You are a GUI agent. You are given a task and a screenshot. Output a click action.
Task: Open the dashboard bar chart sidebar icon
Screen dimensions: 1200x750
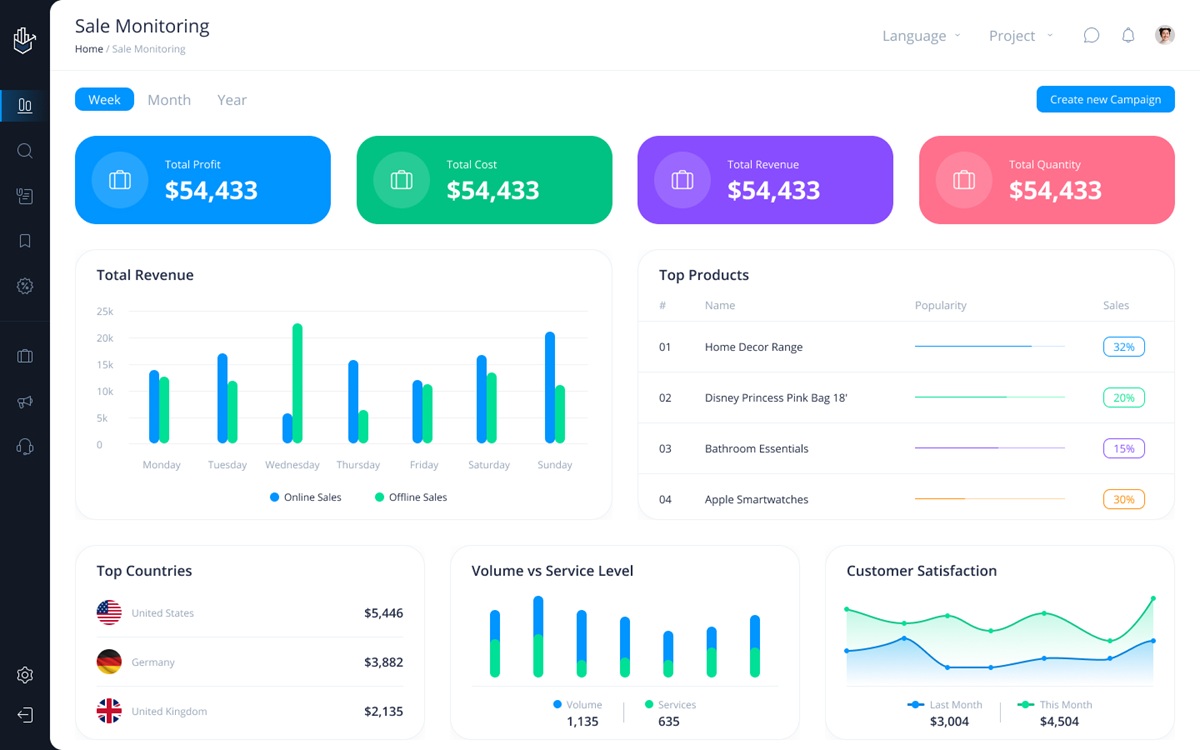(x=25, y=105)
